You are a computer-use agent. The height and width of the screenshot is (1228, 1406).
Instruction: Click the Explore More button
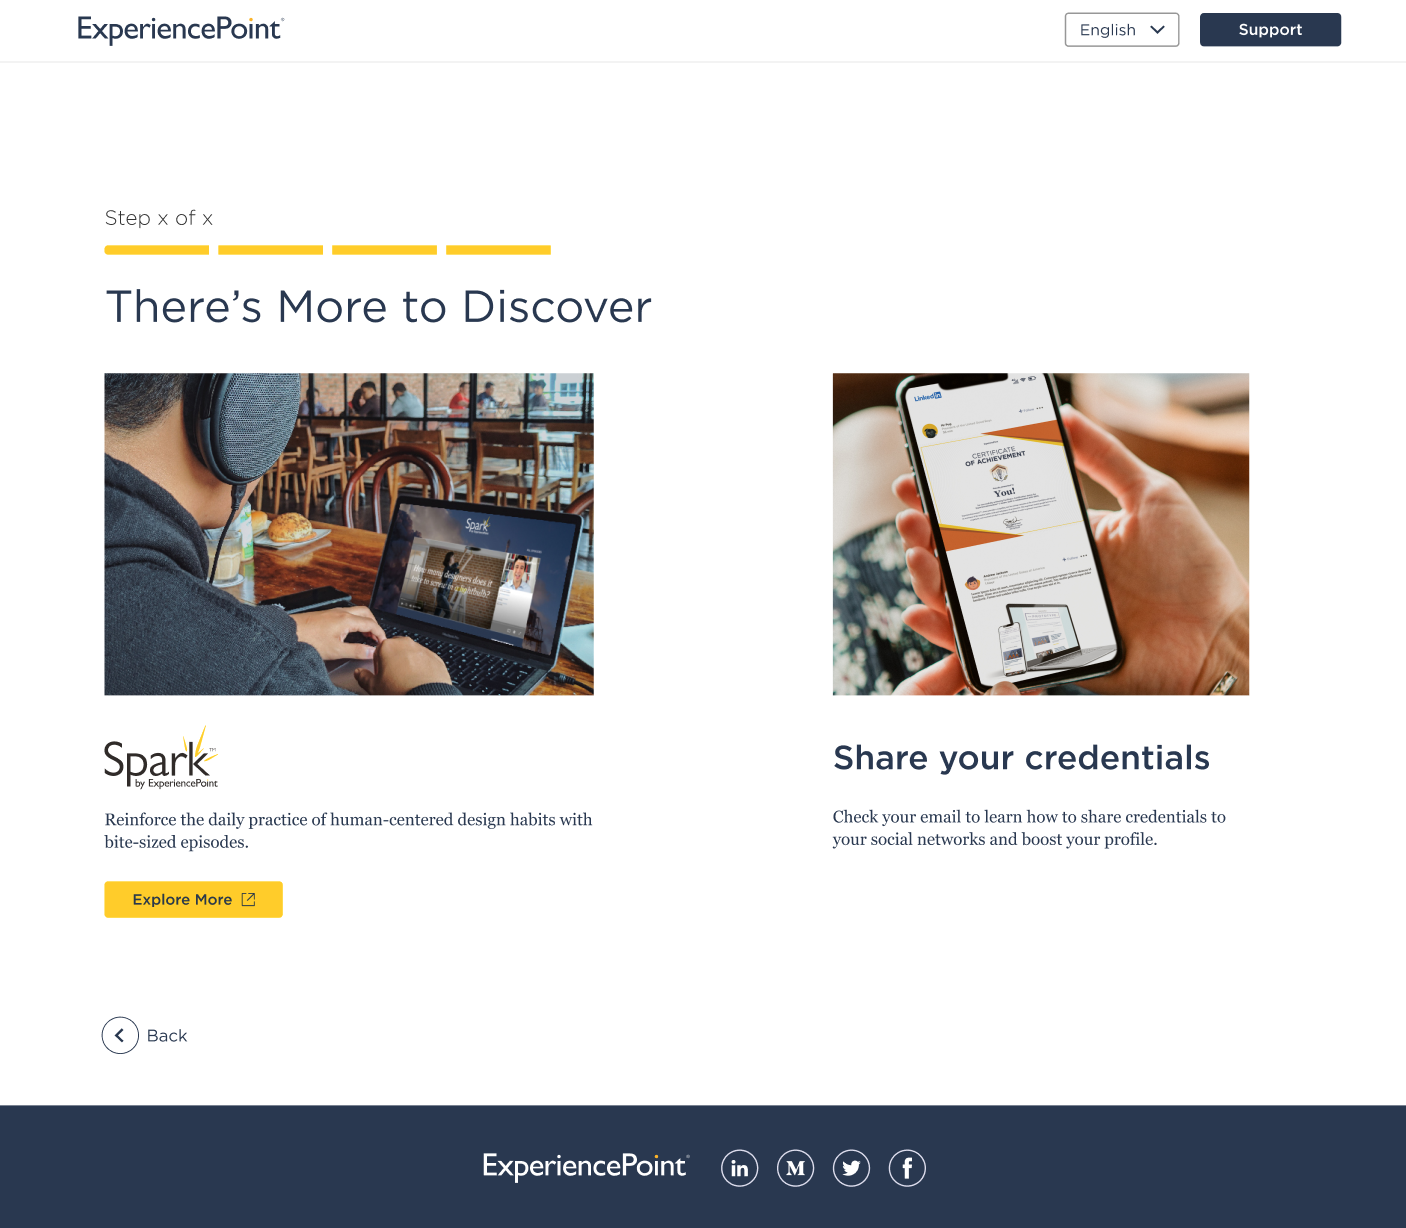pyautogui.click(x=194, y=900)
